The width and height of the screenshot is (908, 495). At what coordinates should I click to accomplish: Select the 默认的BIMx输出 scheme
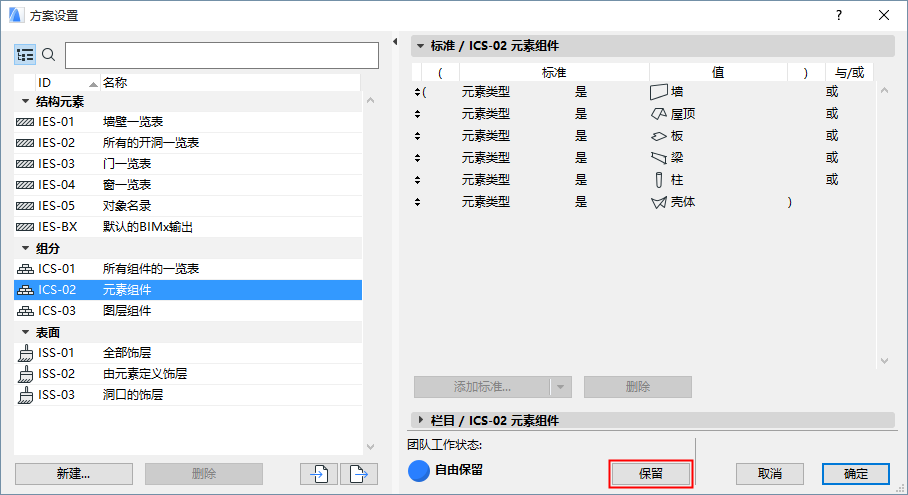tap(188, 227)
